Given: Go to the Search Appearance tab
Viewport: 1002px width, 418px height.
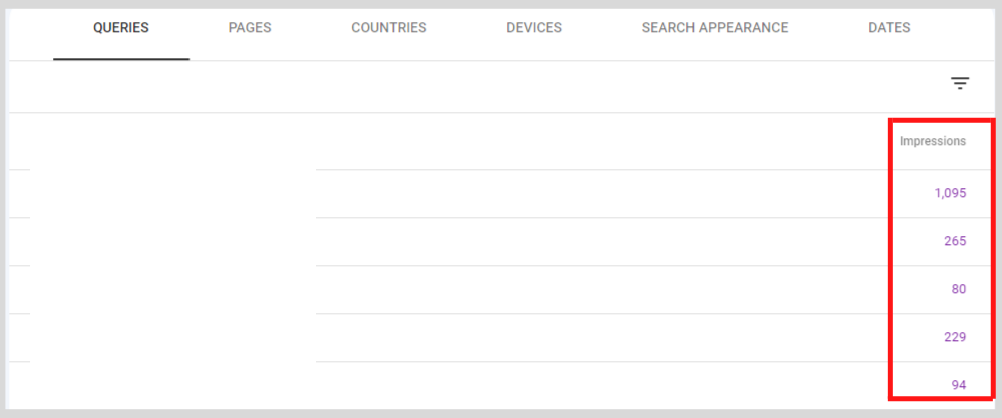Looking at the screenshot, I should pyautogui.click(x=714, y=28).
